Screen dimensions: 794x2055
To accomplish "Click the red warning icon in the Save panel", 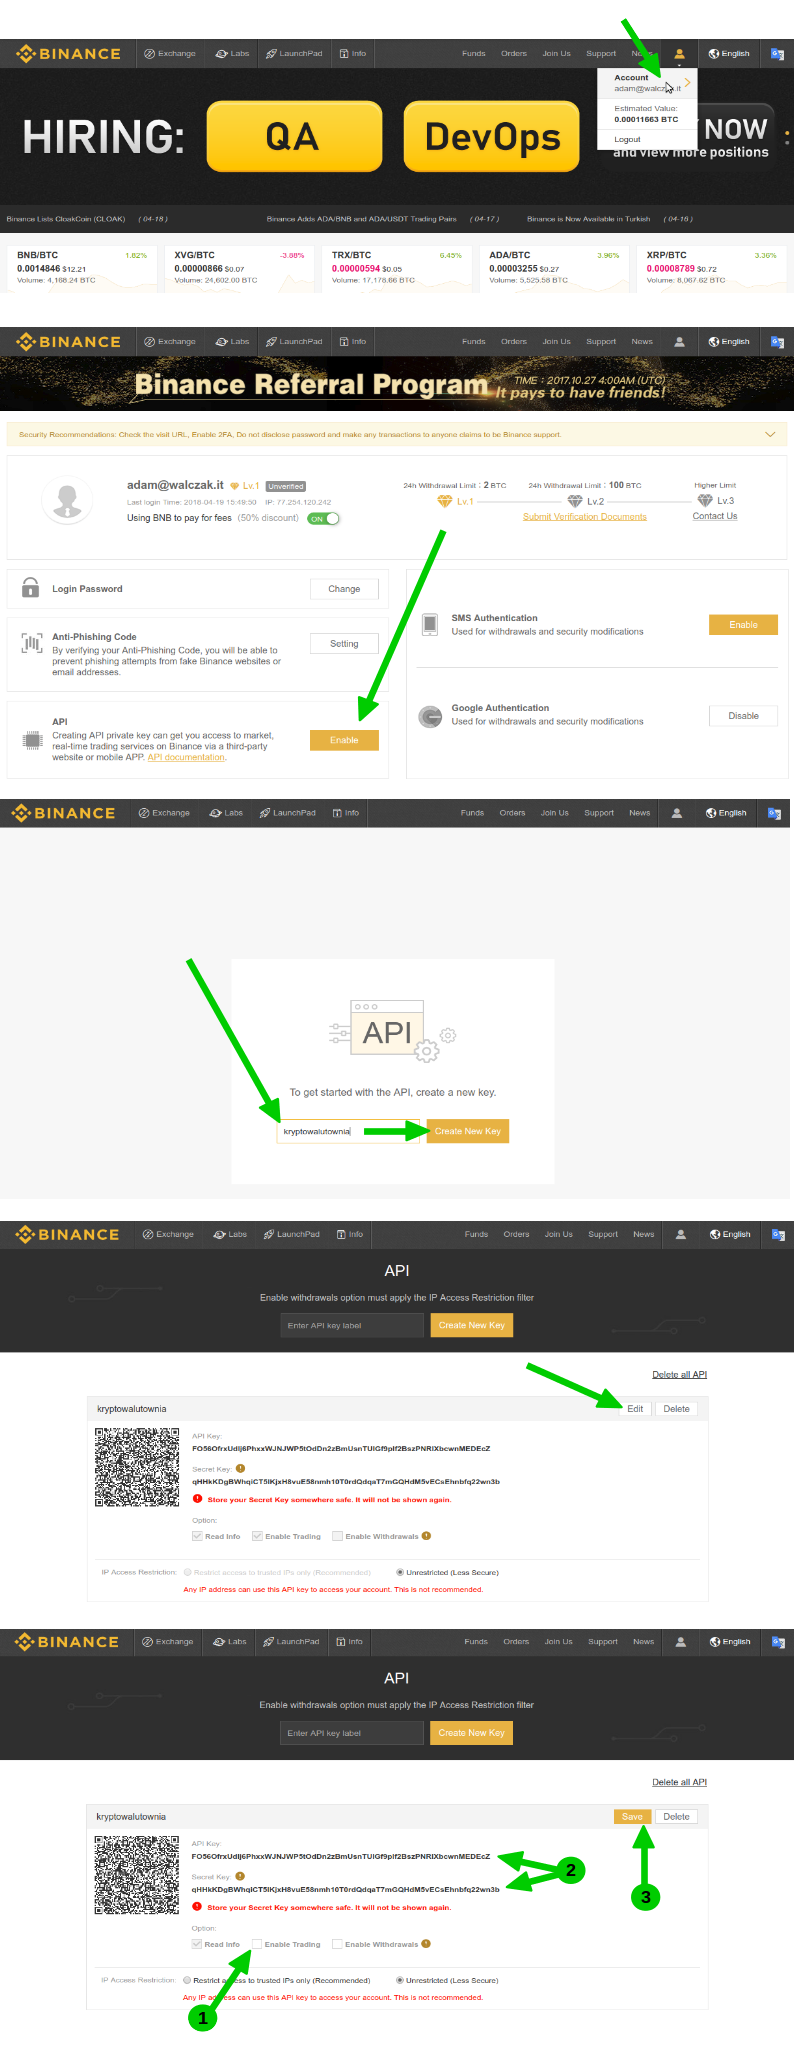I will click(x=197, y=1907).
